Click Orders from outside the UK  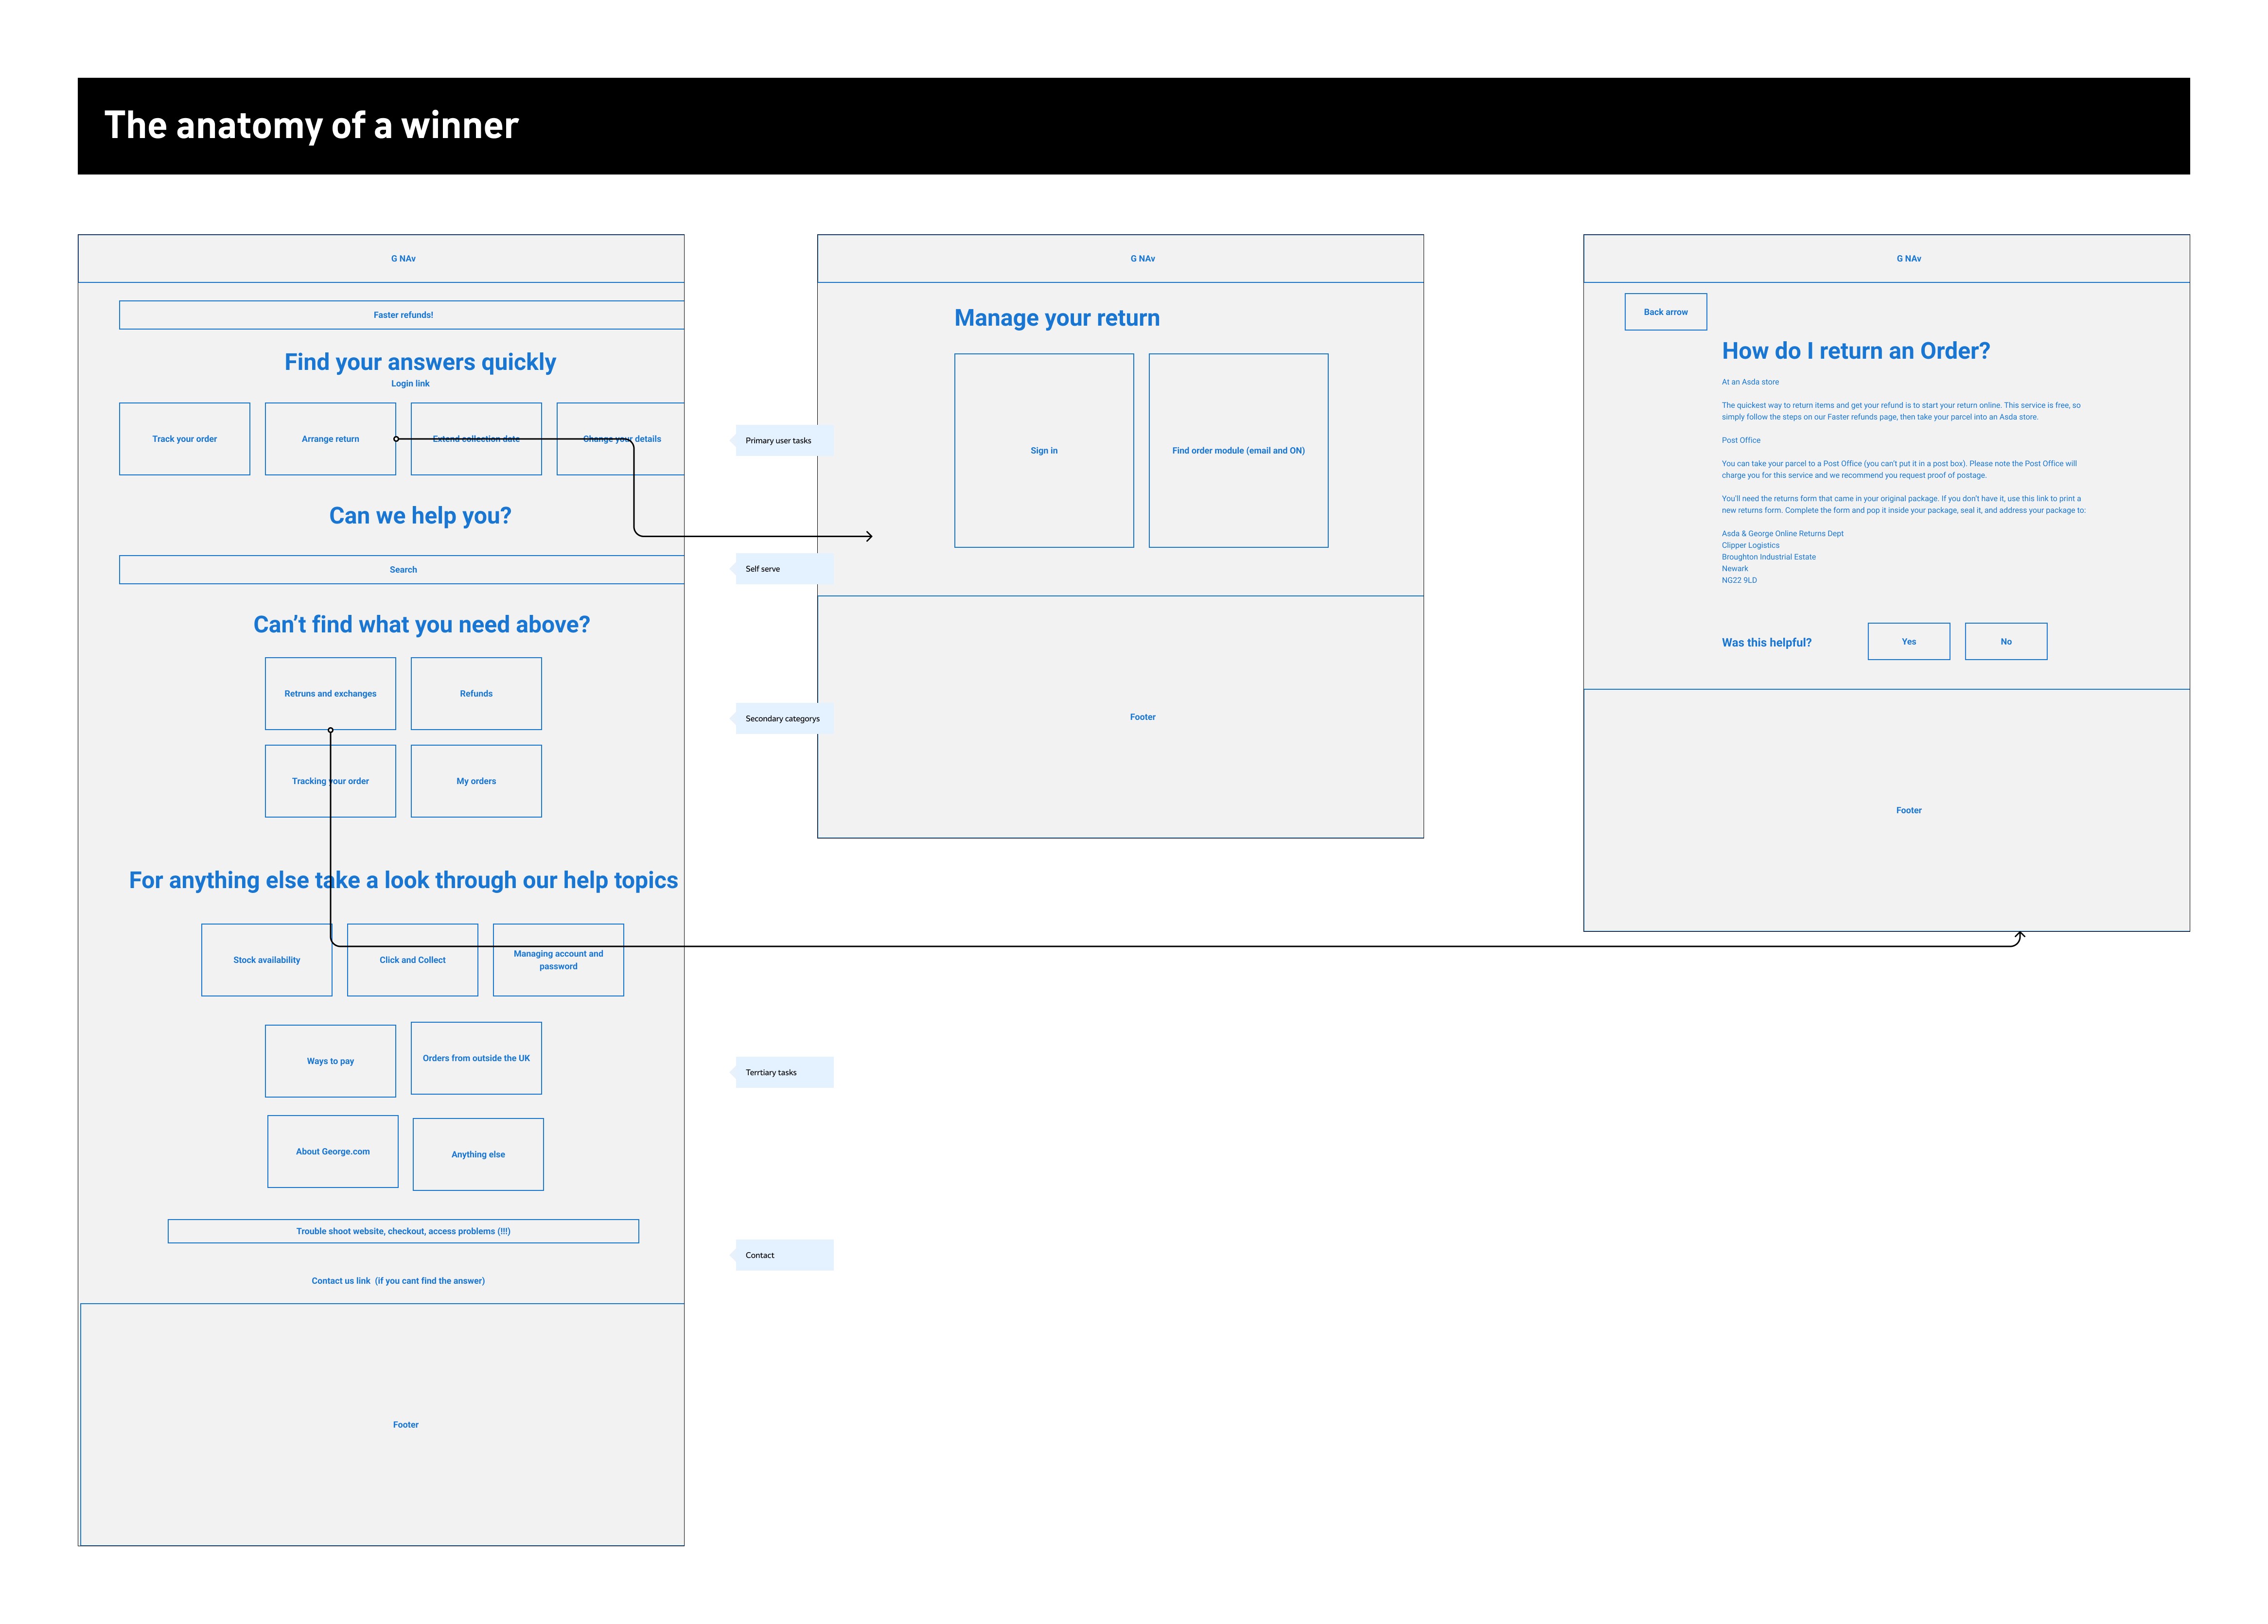pos(476,1058)
